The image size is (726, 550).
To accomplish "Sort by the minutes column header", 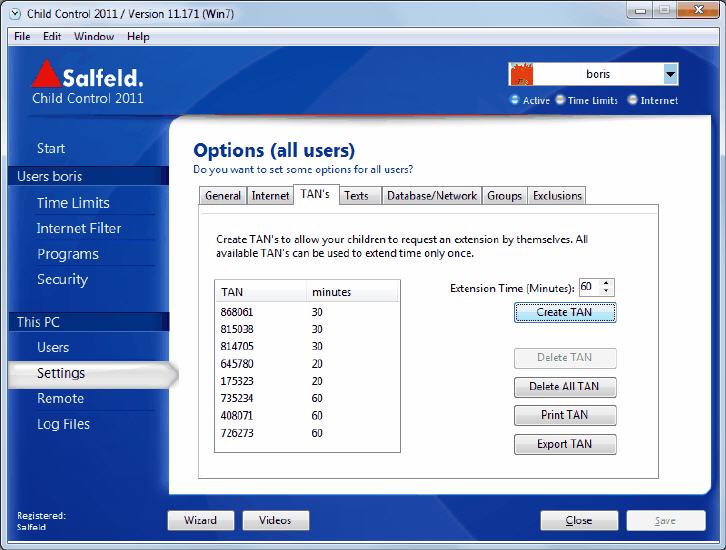I will tap(352, 292).
